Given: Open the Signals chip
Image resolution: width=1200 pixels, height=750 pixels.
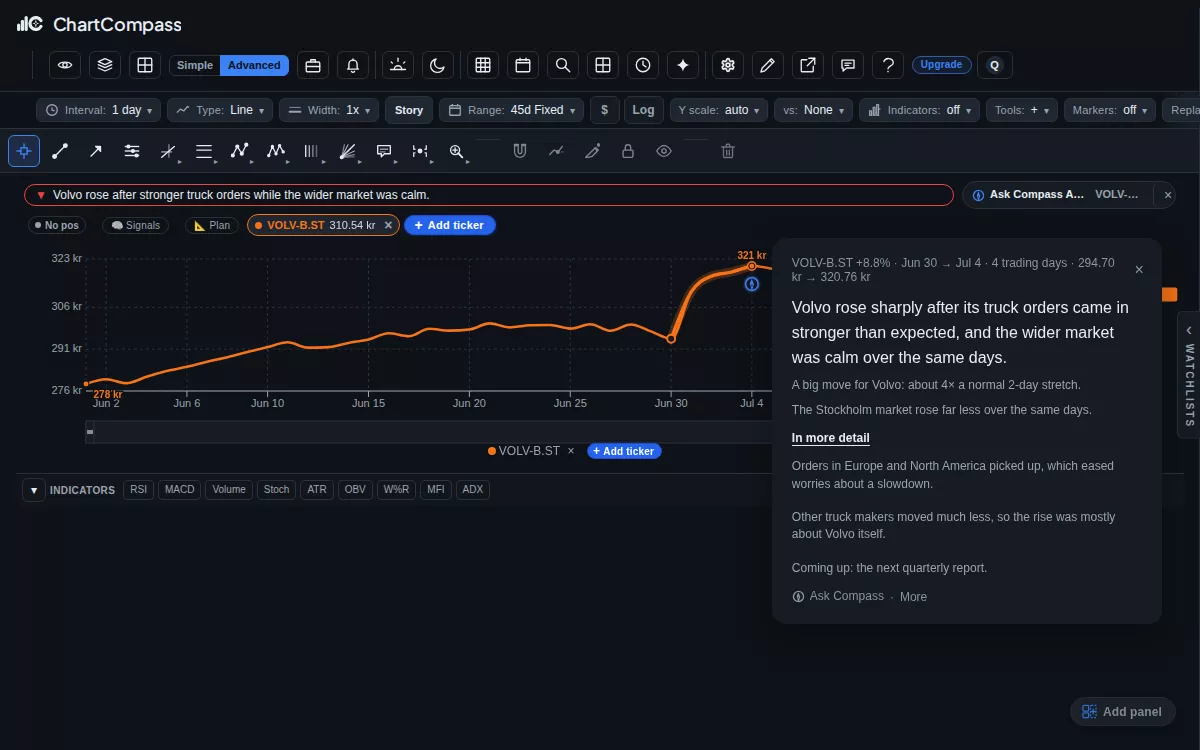Looking at the screenshot, I should tap(135, 225).
